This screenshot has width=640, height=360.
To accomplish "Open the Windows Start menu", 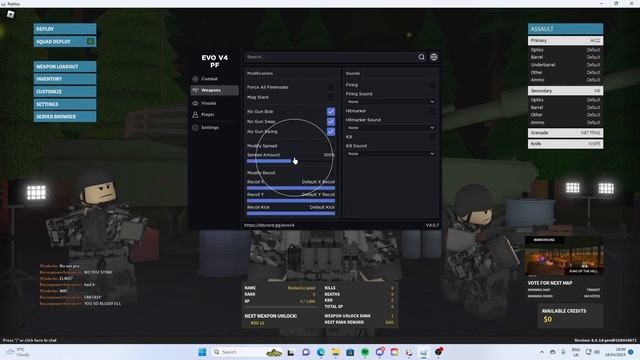I will tap(202, 352).
